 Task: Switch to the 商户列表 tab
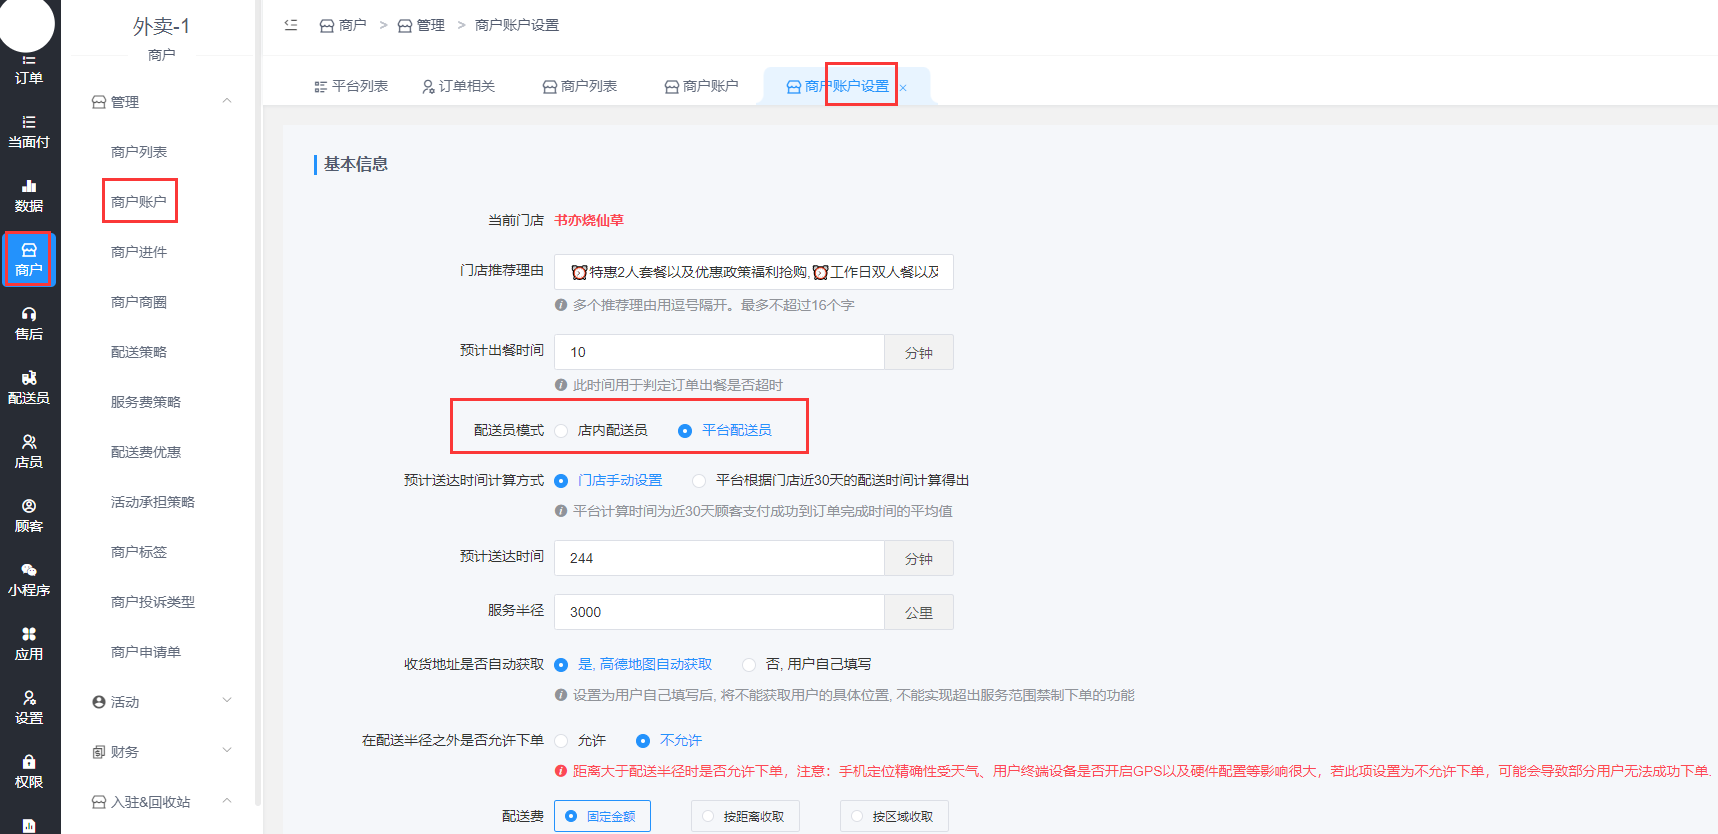[x=580, y=86]
